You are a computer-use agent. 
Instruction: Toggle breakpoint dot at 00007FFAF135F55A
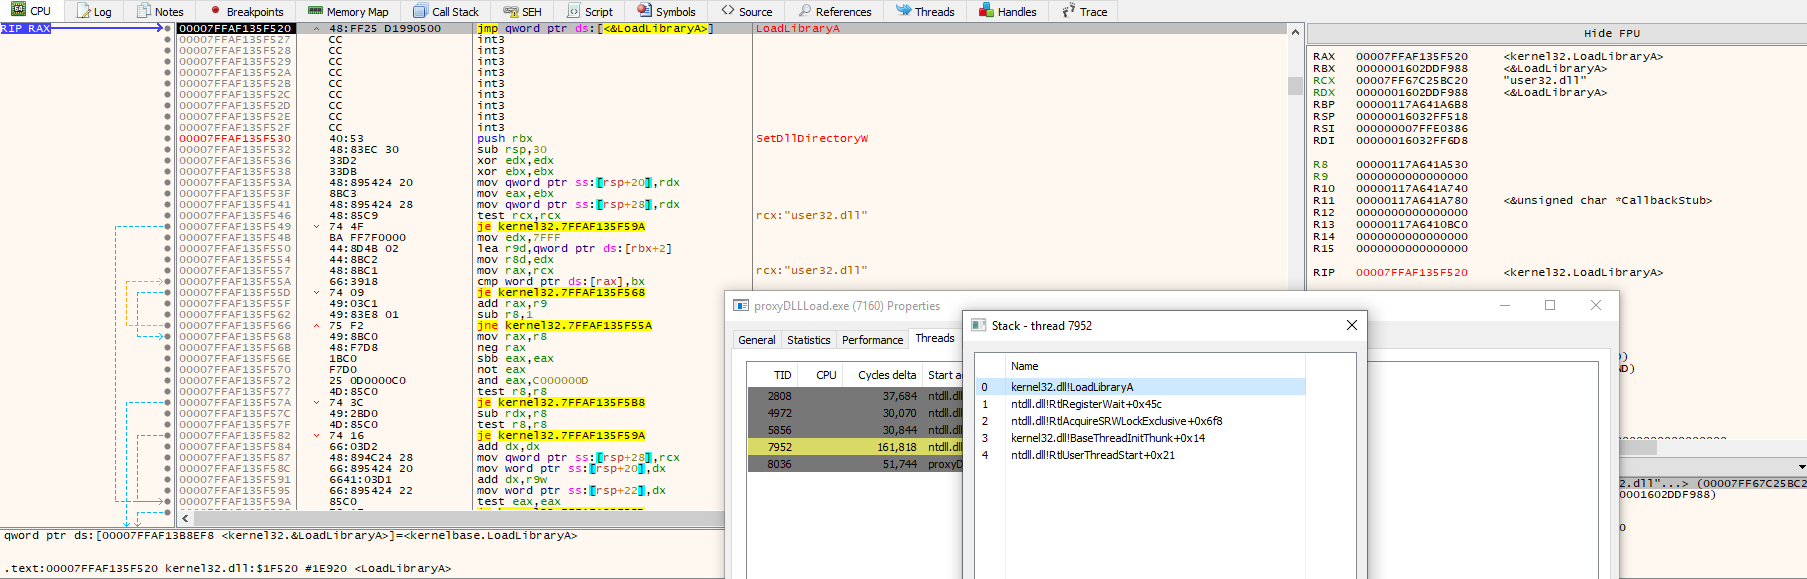coord(167,282)
